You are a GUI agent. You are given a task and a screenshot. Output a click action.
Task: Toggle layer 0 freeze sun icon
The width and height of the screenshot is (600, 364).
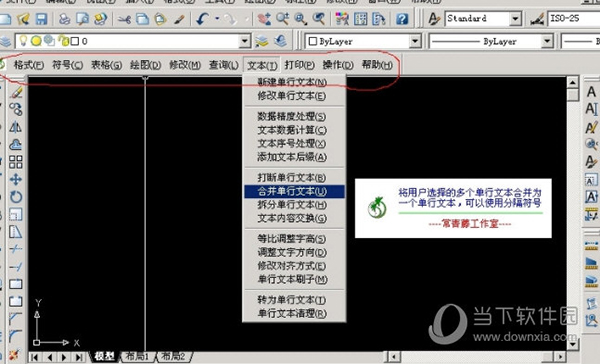point(36,41)
